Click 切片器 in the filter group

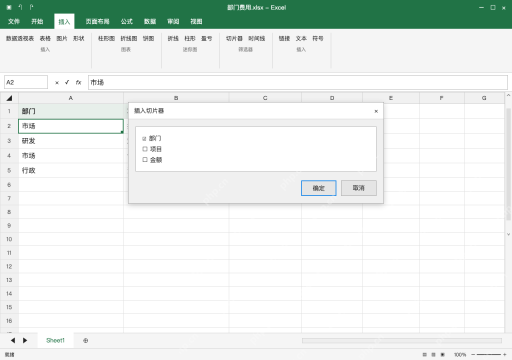point(234,39)
